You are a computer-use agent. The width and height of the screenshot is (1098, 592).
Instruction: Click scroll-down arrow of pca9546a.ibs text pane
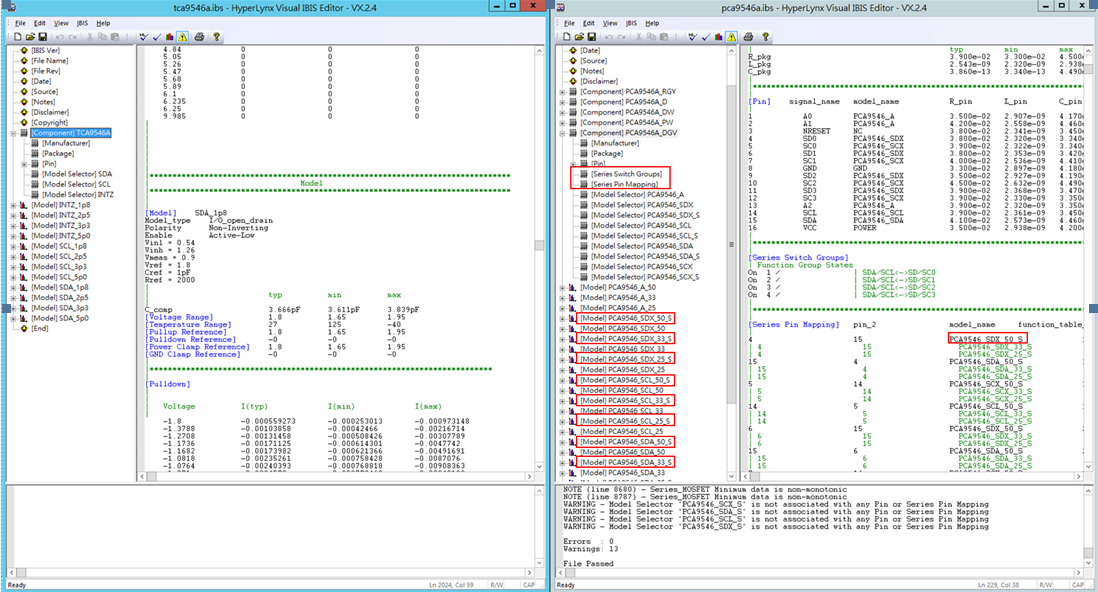pyautogui.click(x=1088, y=466)
